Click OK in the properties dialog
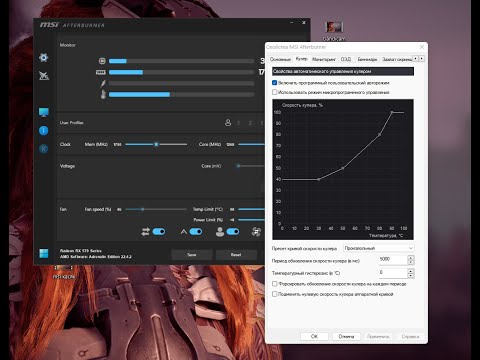Image resolution: width=480 pixels, height=360 pixels. click(314, 336)
